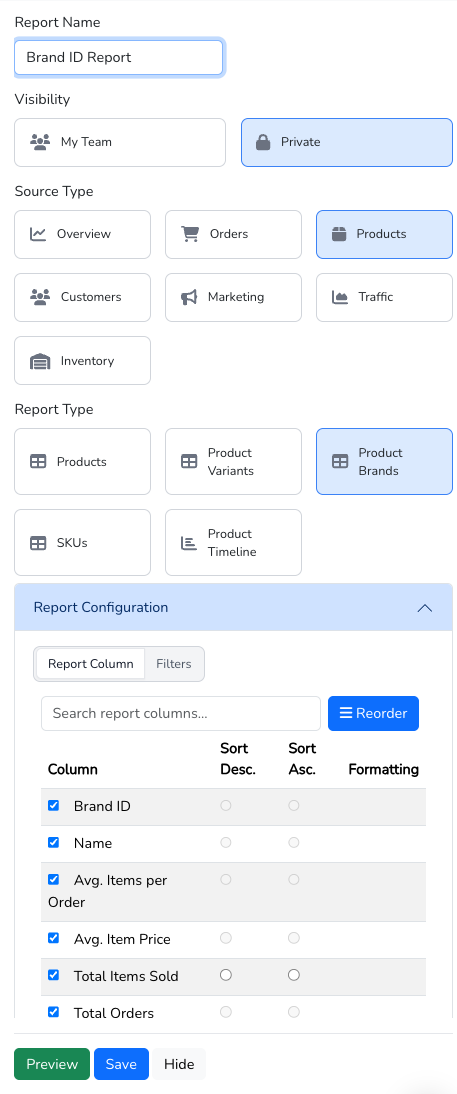
Task: Switch to the Filters tab
Action: coord(174,664)
